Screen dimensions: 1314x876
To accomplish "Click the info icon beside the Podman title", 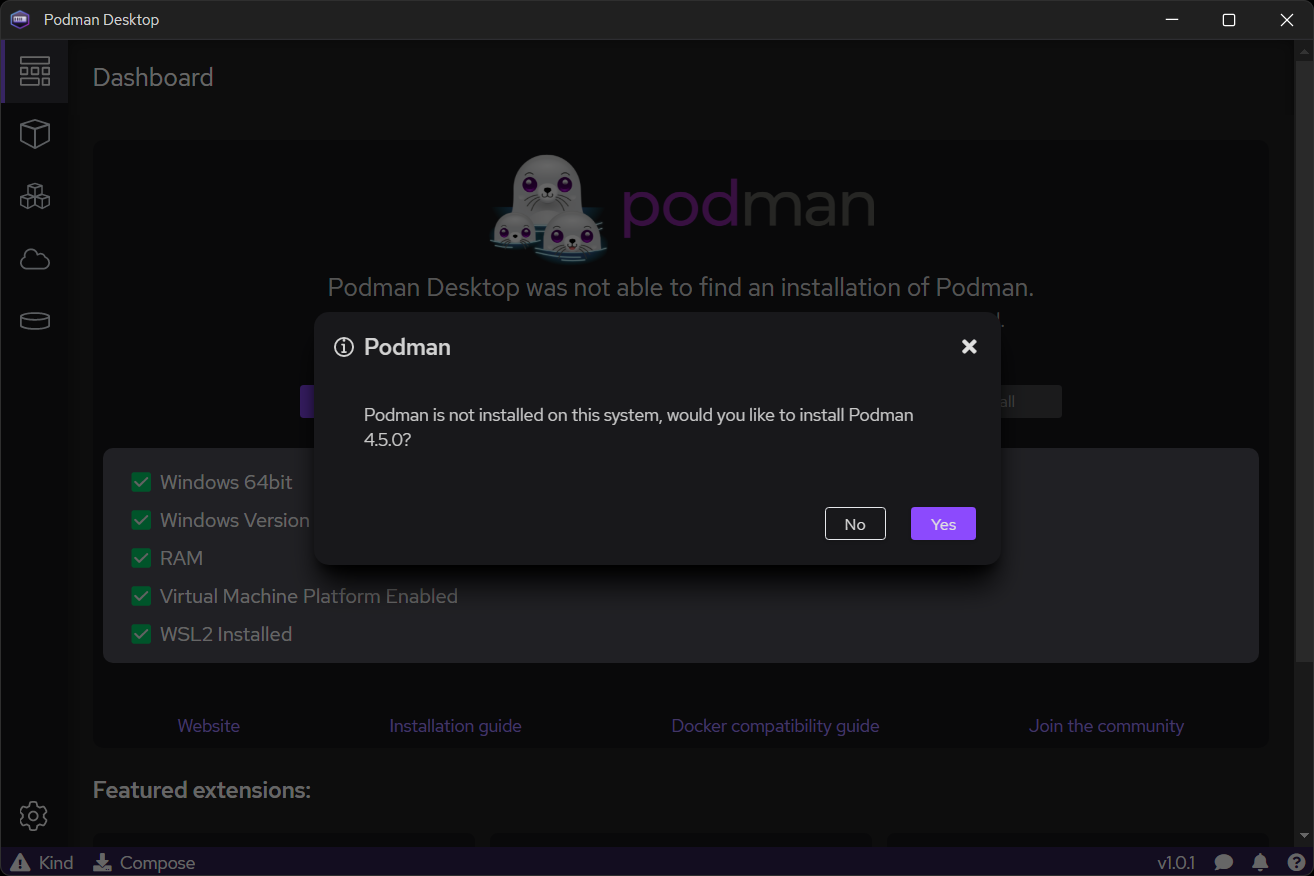I will [344, 347].
